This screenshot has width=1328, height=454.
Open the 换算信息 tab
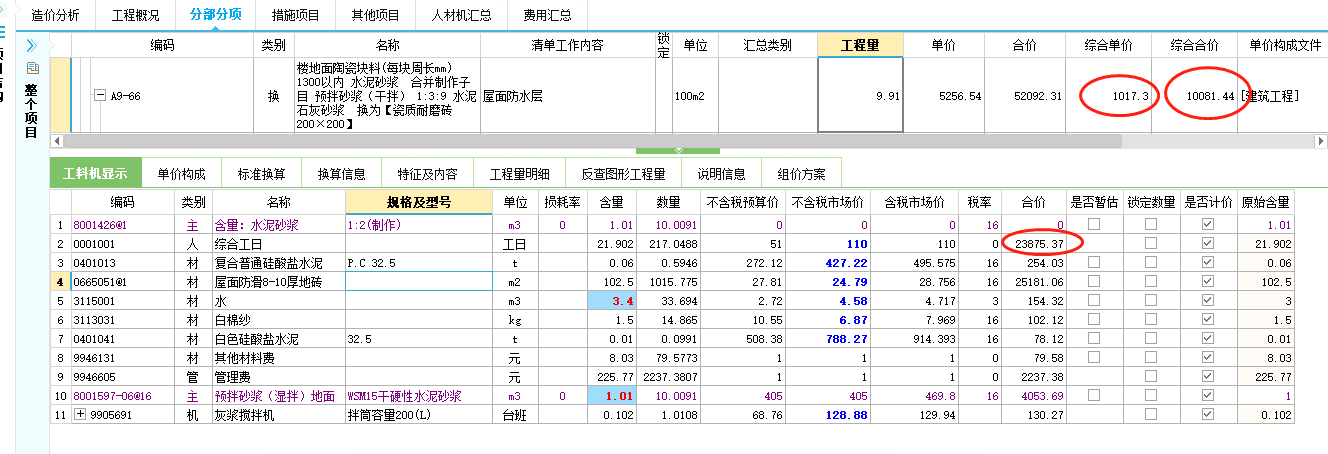pyautogui.click(x=341, y=173)
